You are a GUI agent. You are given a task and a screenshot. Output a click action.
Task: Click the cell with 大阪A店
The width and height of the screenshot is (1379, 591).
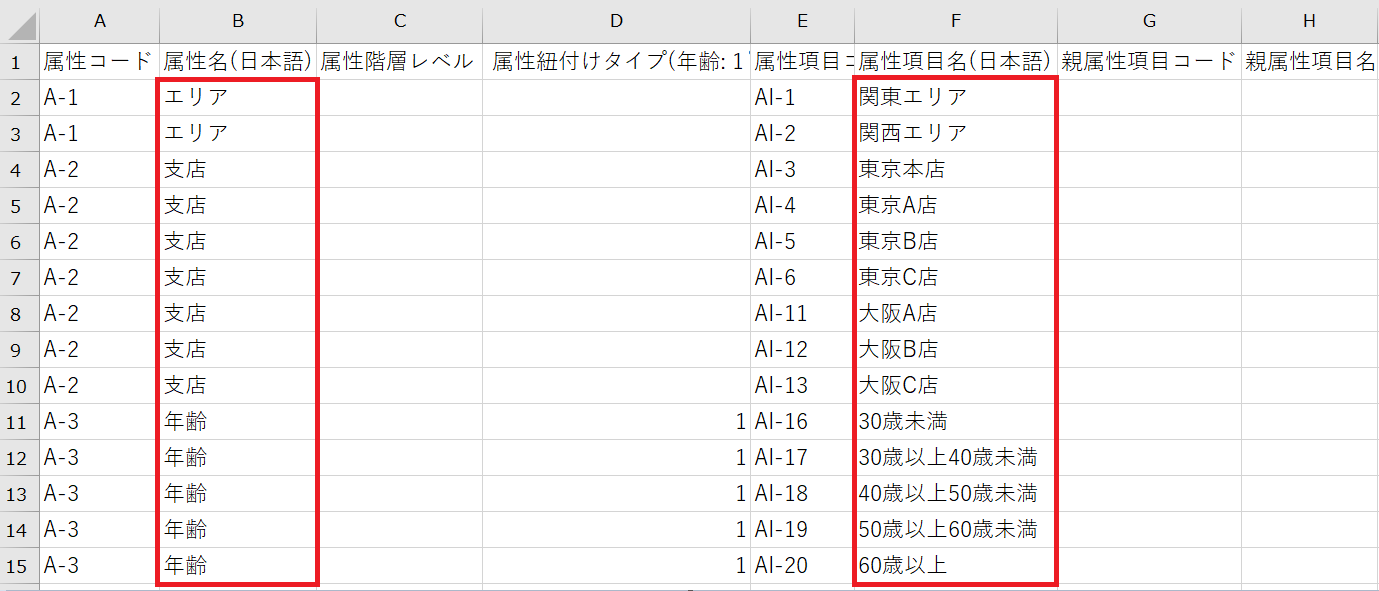[x=955, y=312]
